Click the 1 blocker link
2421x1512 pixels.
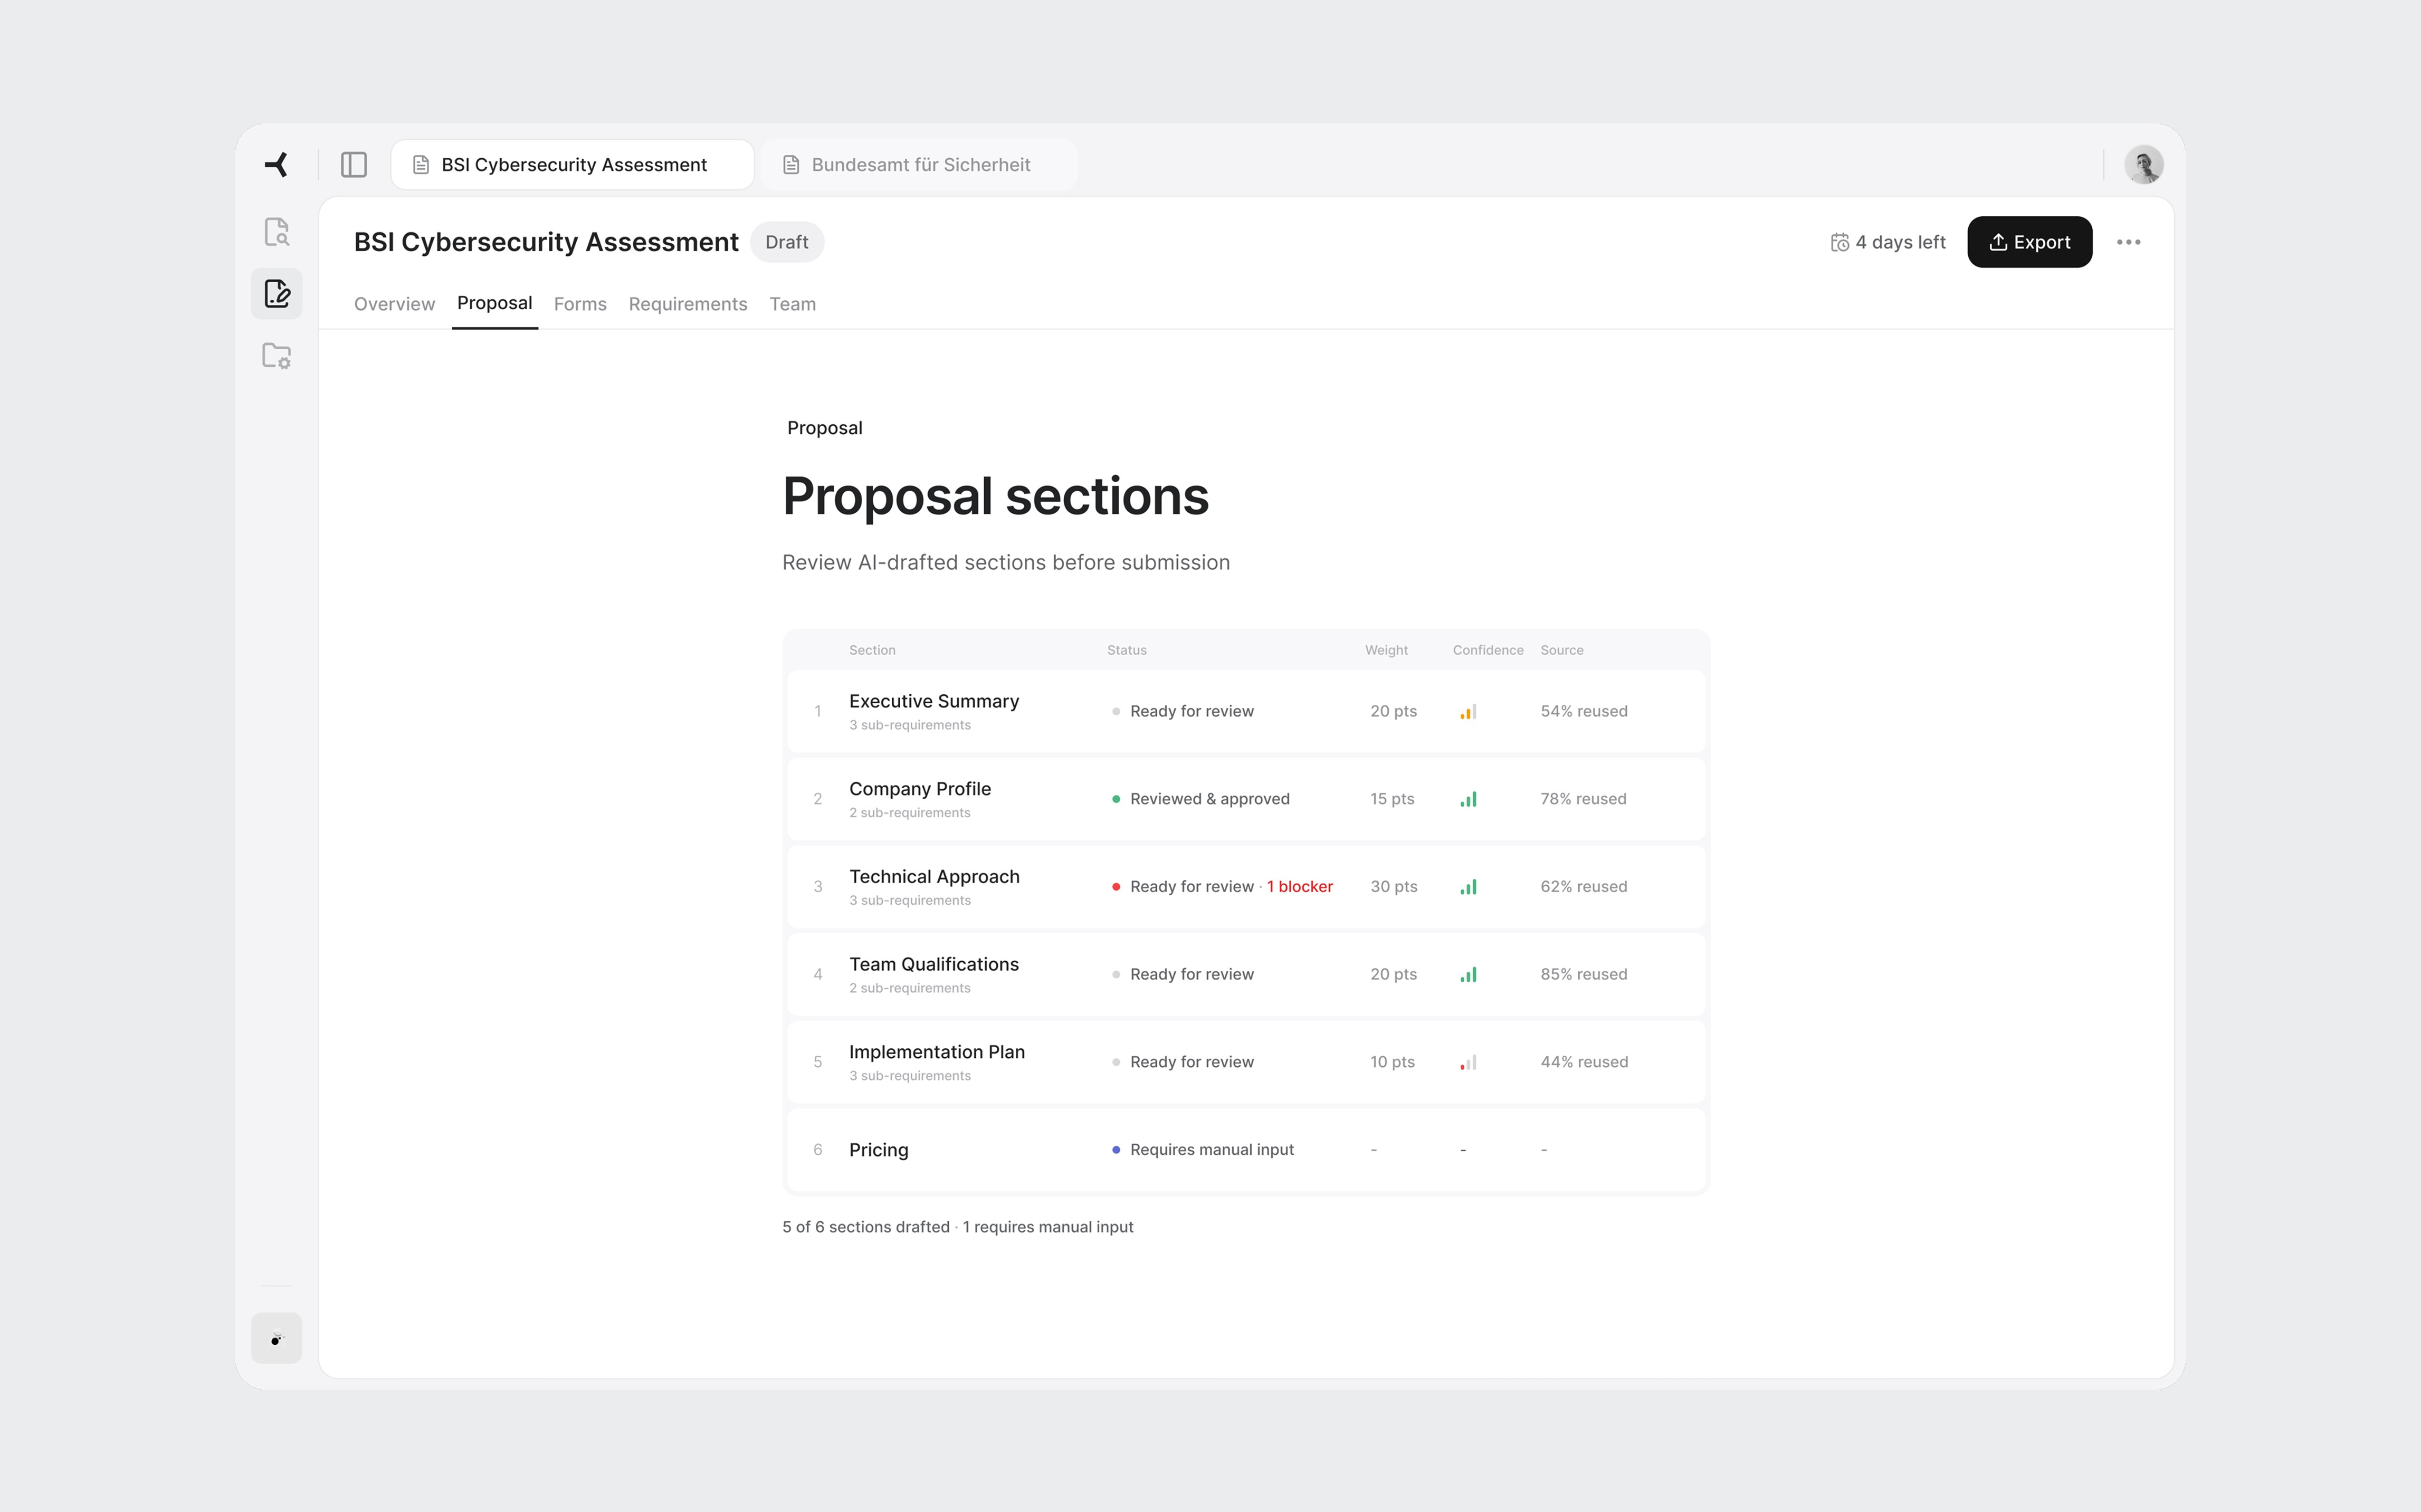click(1299, 887)
